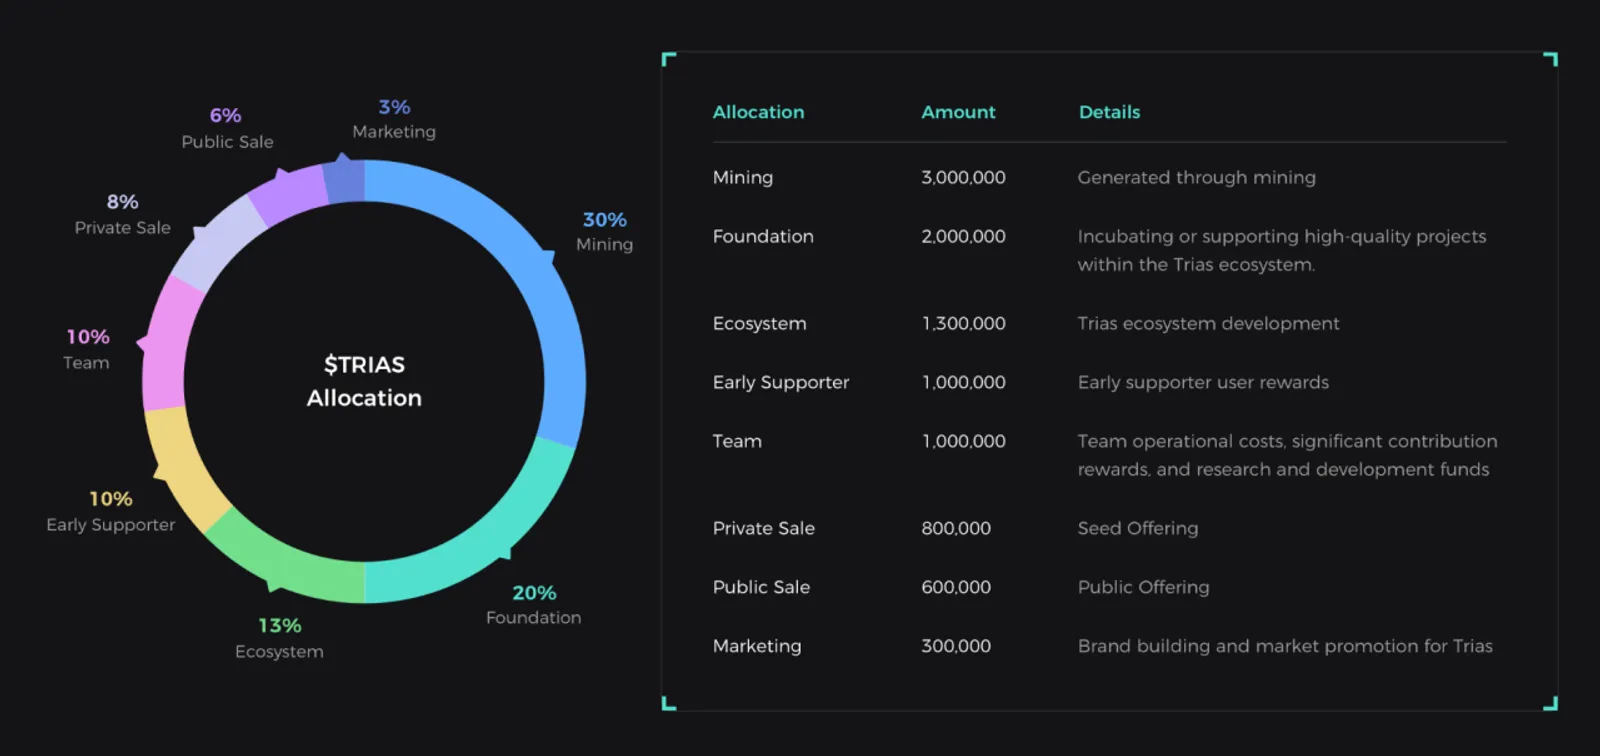
Task: Click the 10% Early Supporter chart label
Action: pyautogui.click(x=110, y=511)
